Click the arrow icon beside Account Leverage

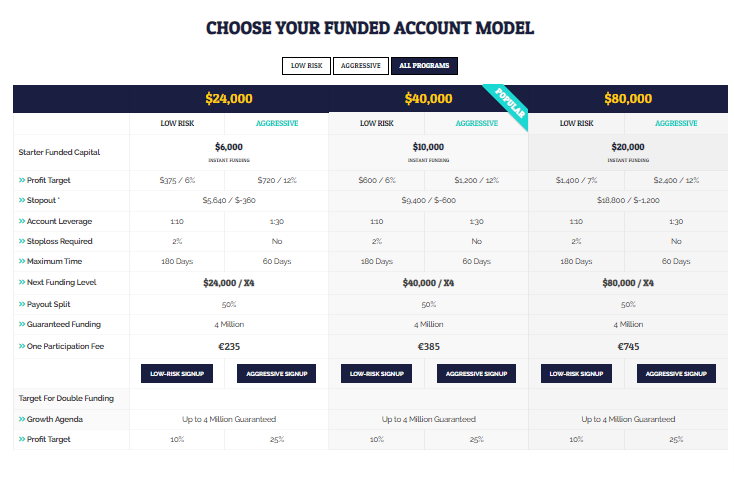(22, 221)
